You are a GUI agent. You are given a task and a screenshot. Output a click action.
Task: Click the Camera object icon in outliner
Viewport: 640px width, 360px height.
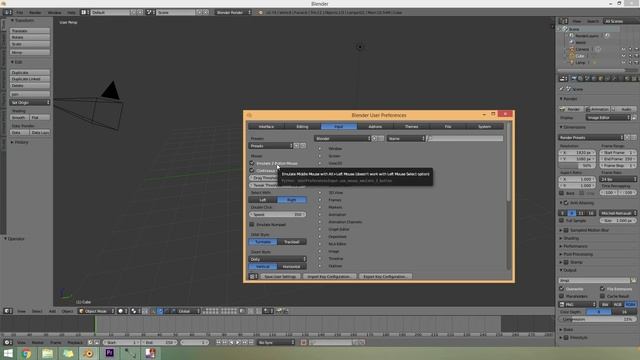[571, 49]
